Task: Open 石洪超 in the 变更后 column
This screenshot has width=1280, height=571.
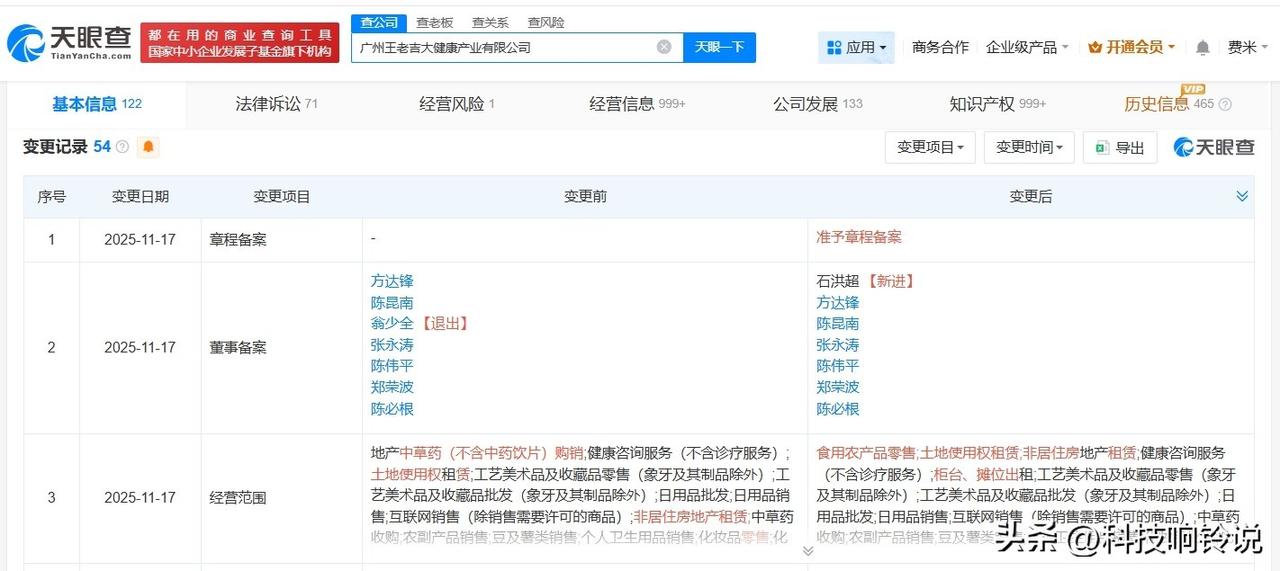Action: click(x=838, y=281)
